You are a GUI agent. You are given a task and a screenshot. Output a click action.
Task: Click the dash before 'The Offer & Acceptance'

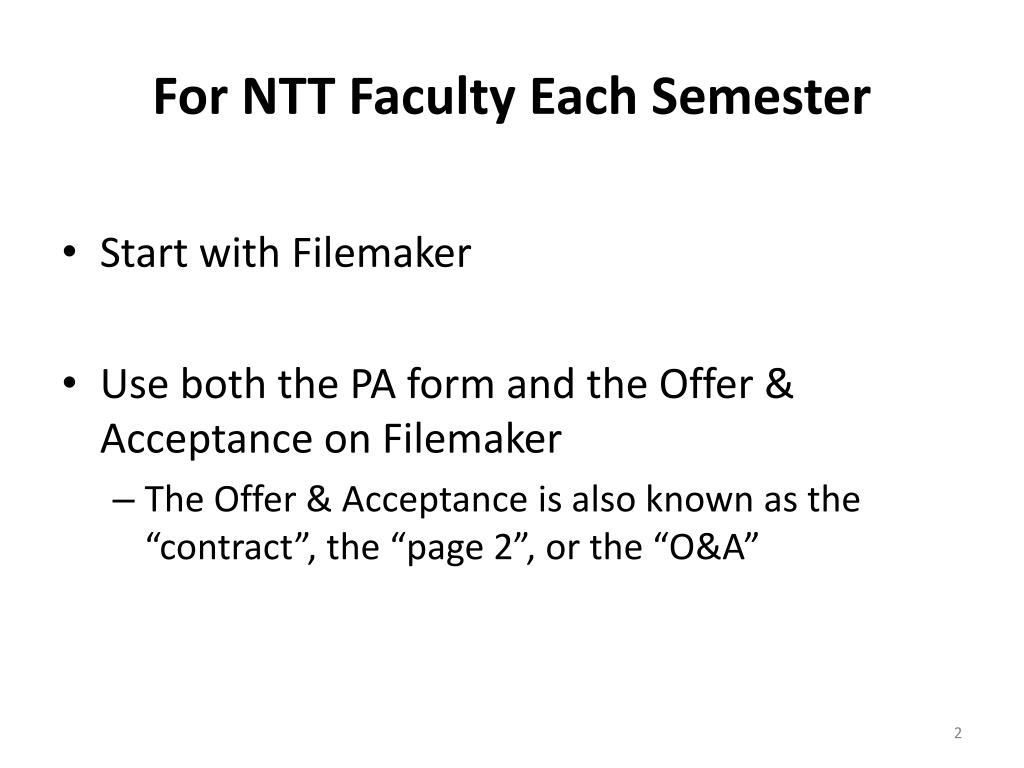point(123,500)
